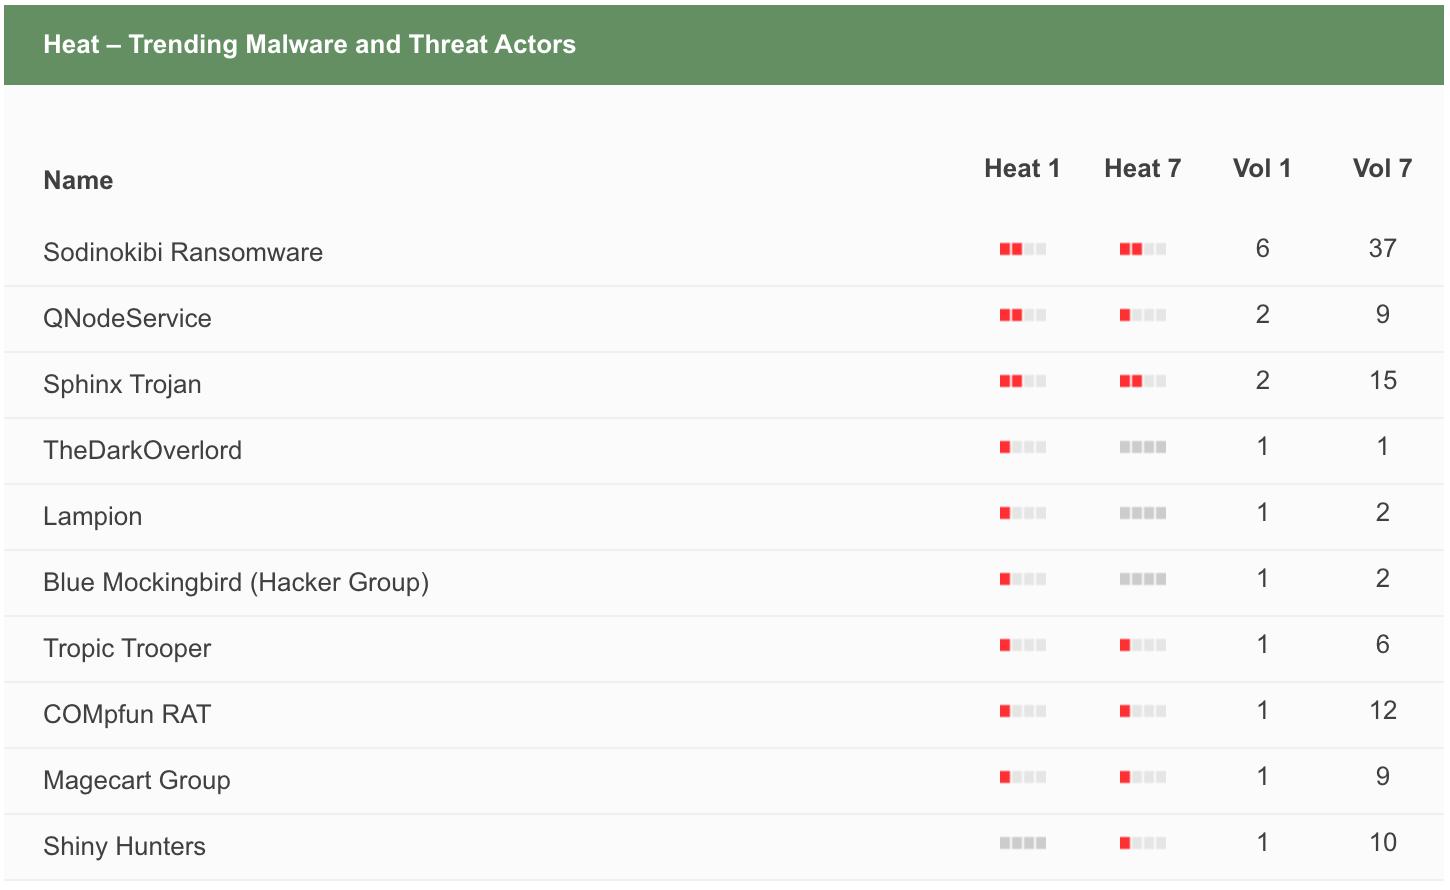Click Heat 7 indicator for QNodeService

point(1142,315)
